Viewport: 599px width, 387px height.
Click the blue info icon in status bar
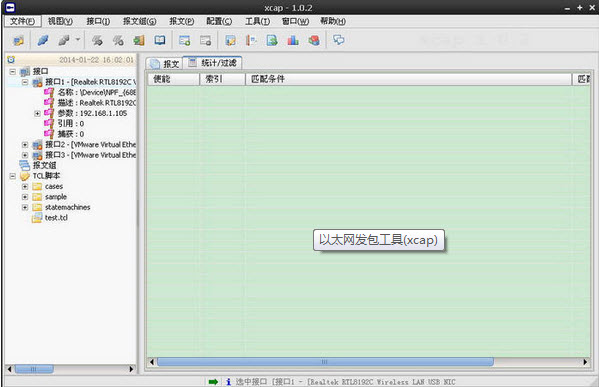(228, 382)
